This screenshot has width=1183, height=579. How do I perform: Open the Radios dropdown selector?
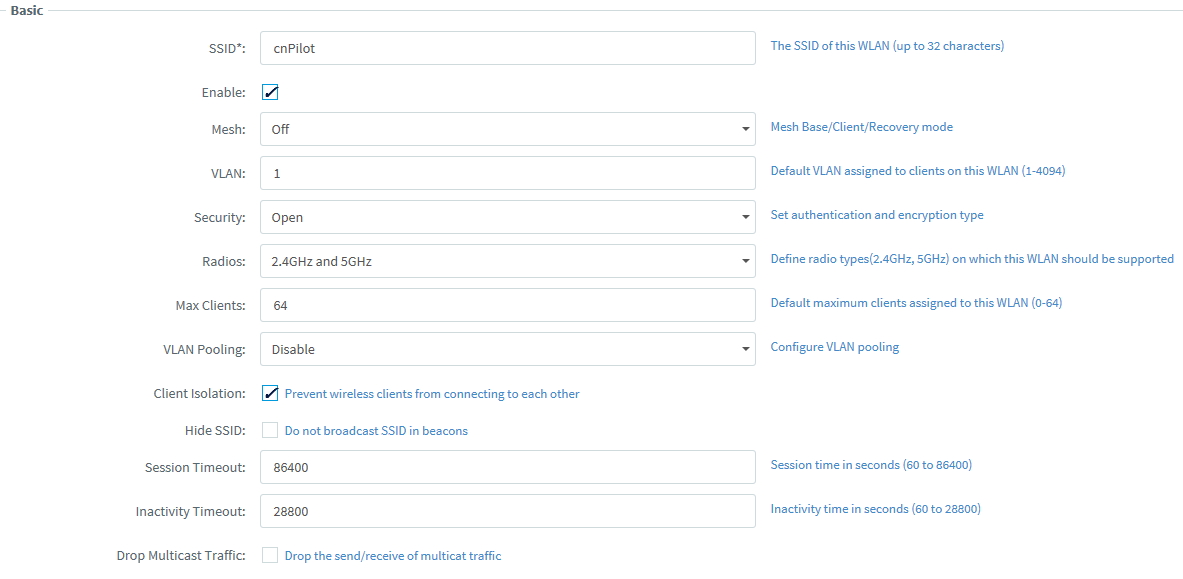pos(507,261)
